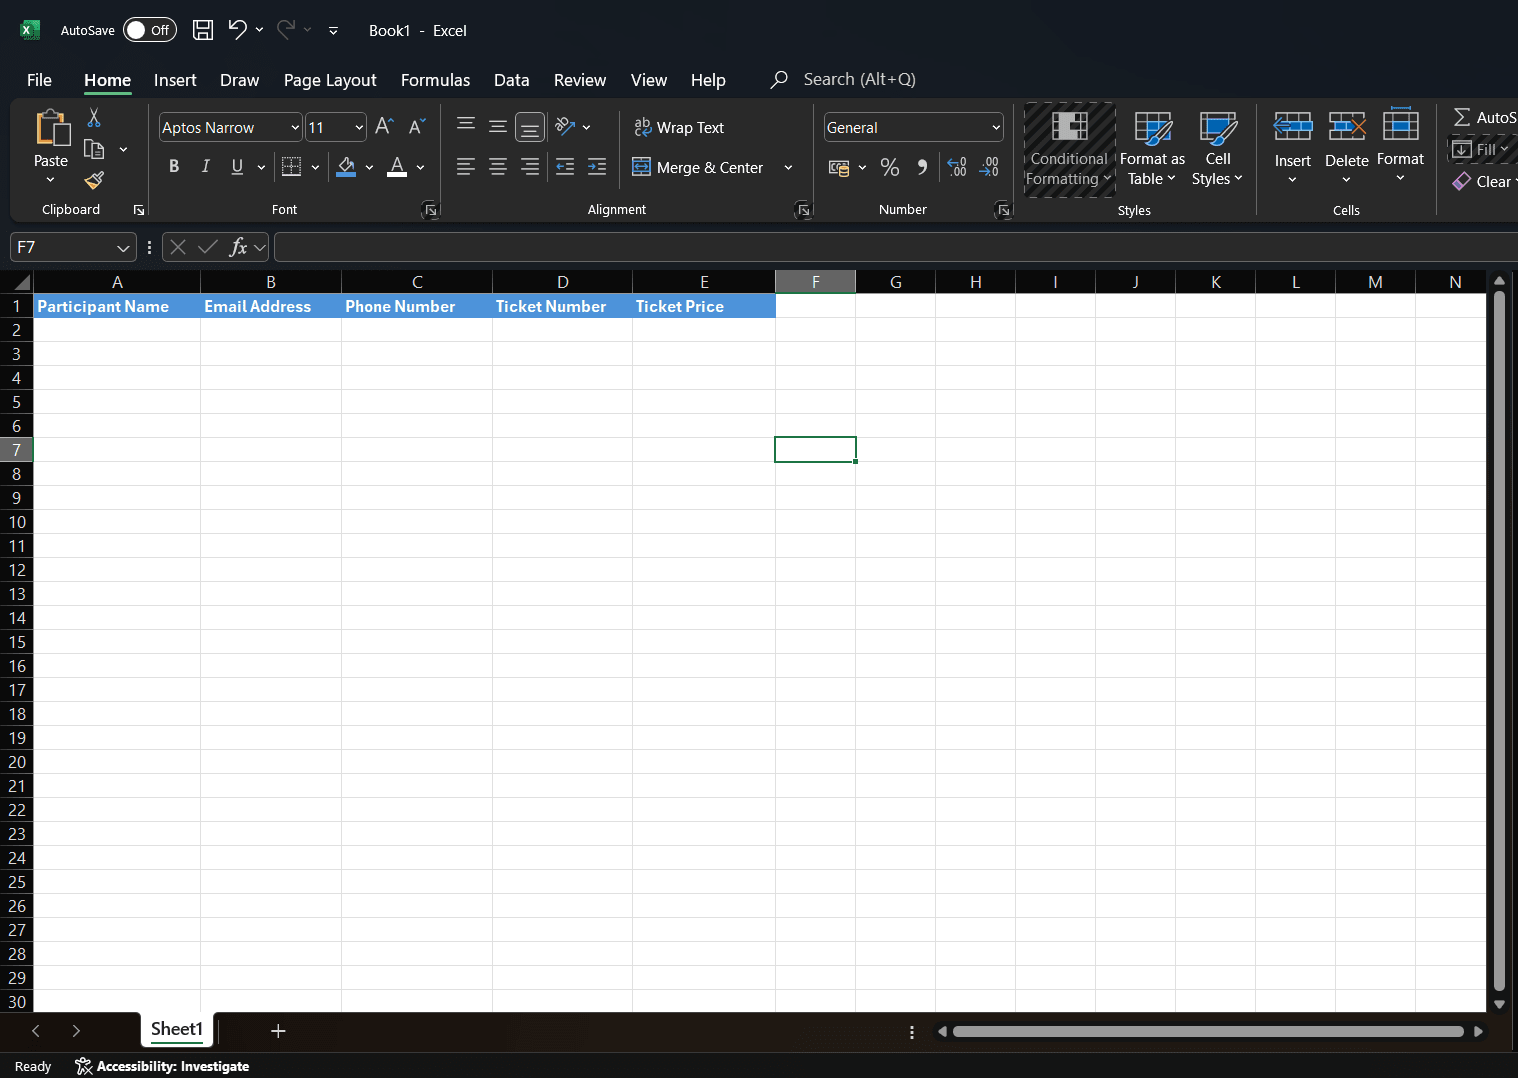Click the Comma Style icon

(x=922, y=168)
